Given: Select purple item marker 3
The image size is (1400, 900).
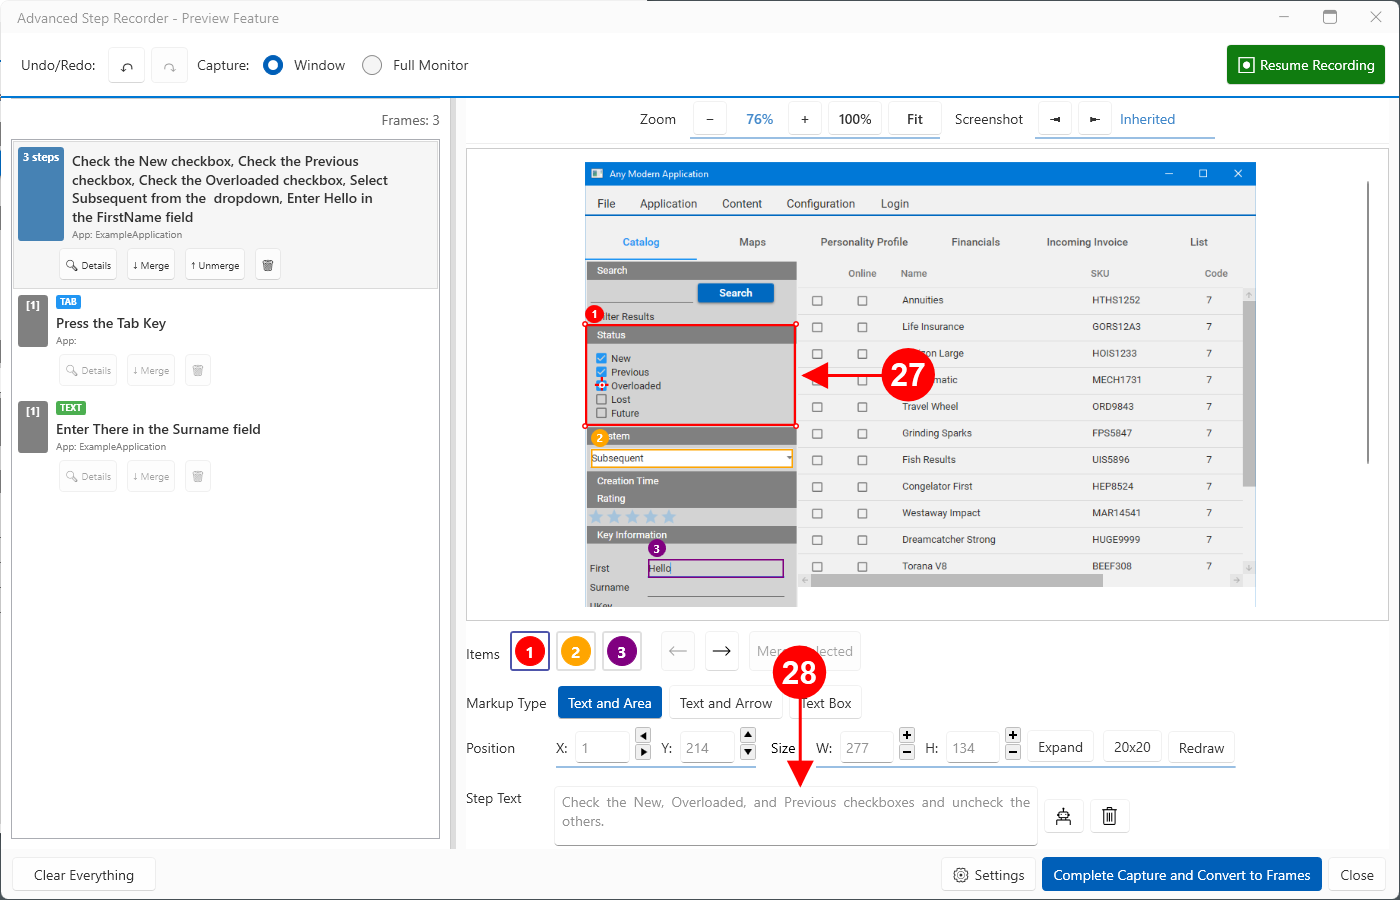Looking at the screenshot, I should [621, 652].
